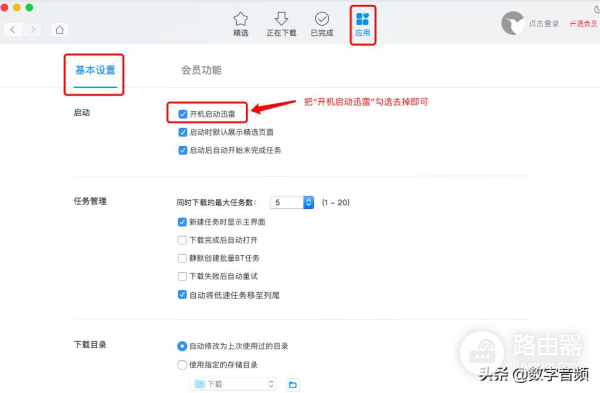Click the home icon button
The height and width of the screenshot is (393, 600).
59,29
